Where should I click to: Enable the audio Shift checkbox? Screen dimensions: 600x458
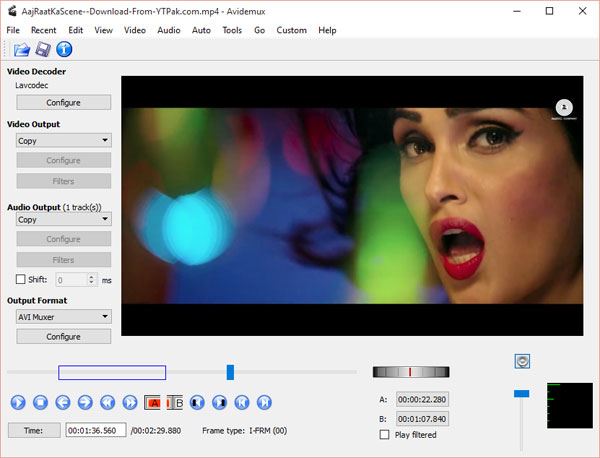click(x=21, y=279)
